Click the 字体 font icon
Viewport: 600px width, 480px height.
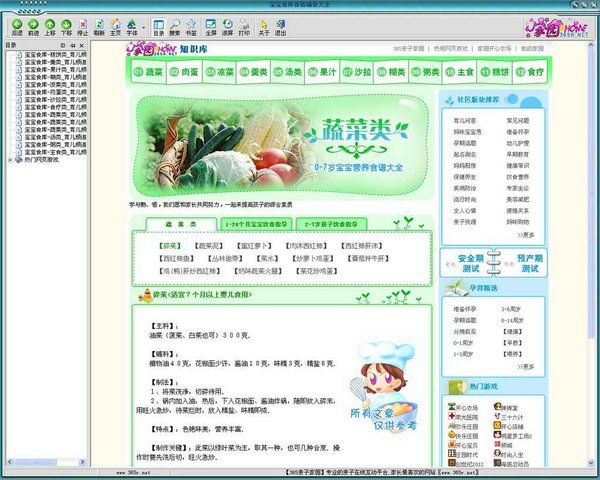[132, 27]
